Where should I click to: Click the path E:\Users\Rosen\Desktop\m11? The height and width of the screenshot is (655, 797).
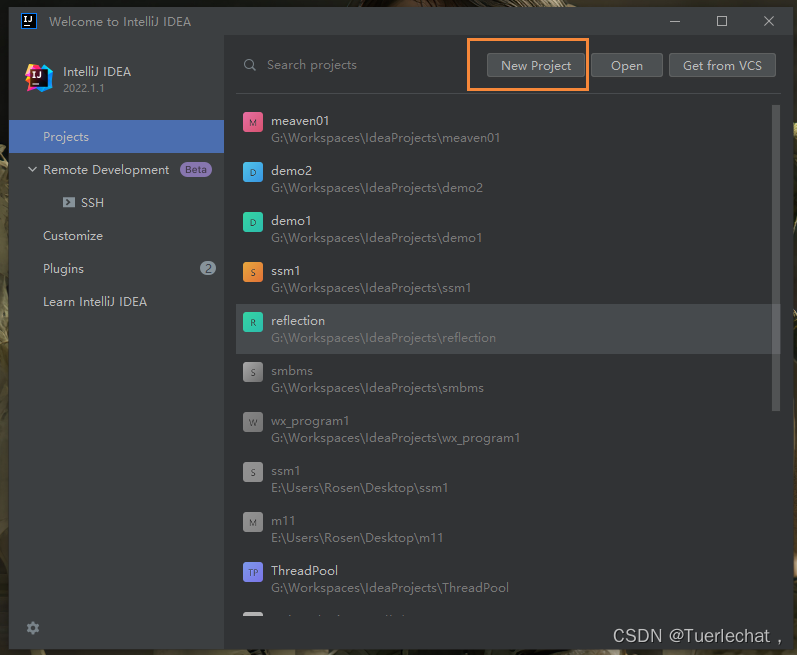point(357,538)
